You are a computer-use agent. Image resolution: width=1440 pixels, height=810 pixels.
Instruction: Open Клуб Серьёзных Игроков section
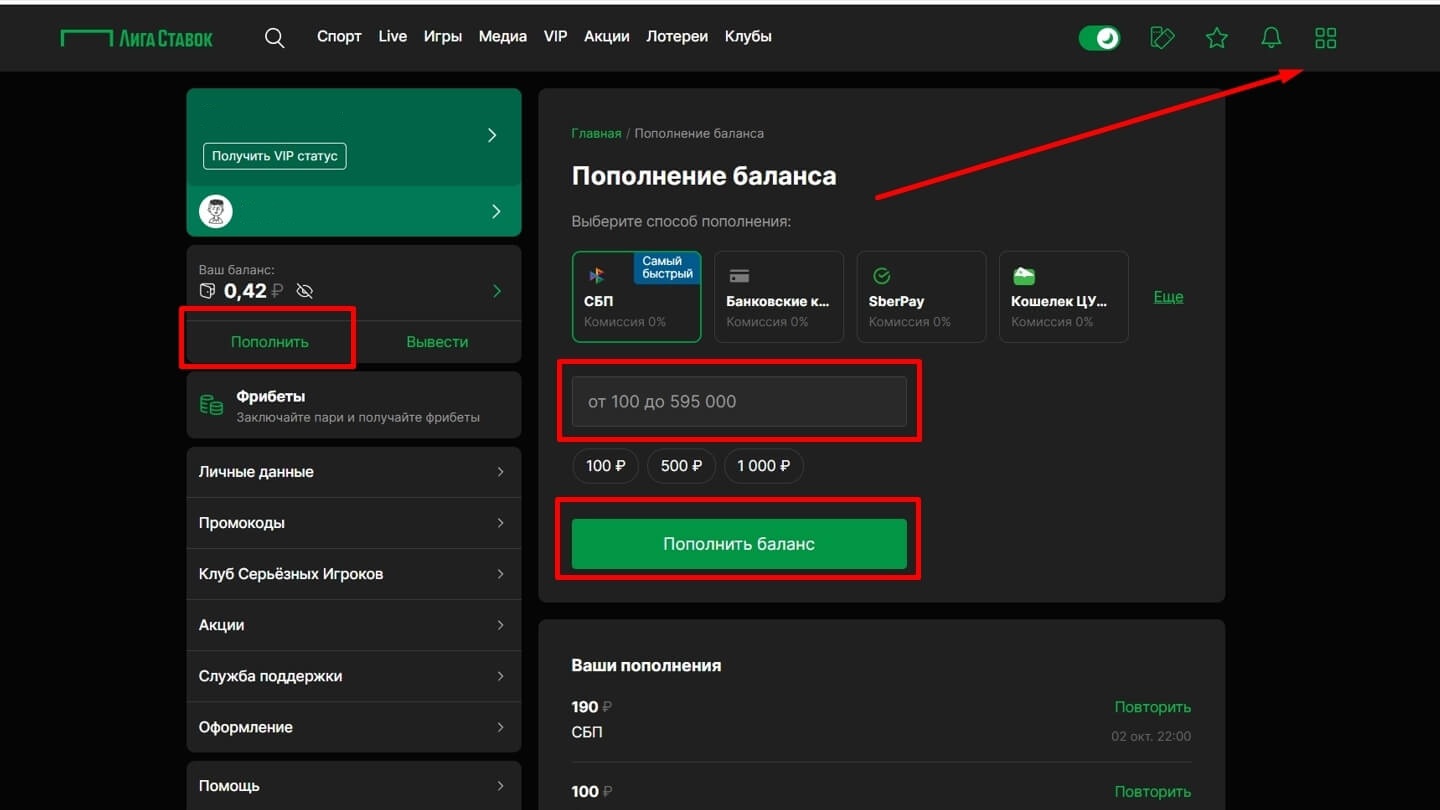pyautogui.click(x=354, y=574)
